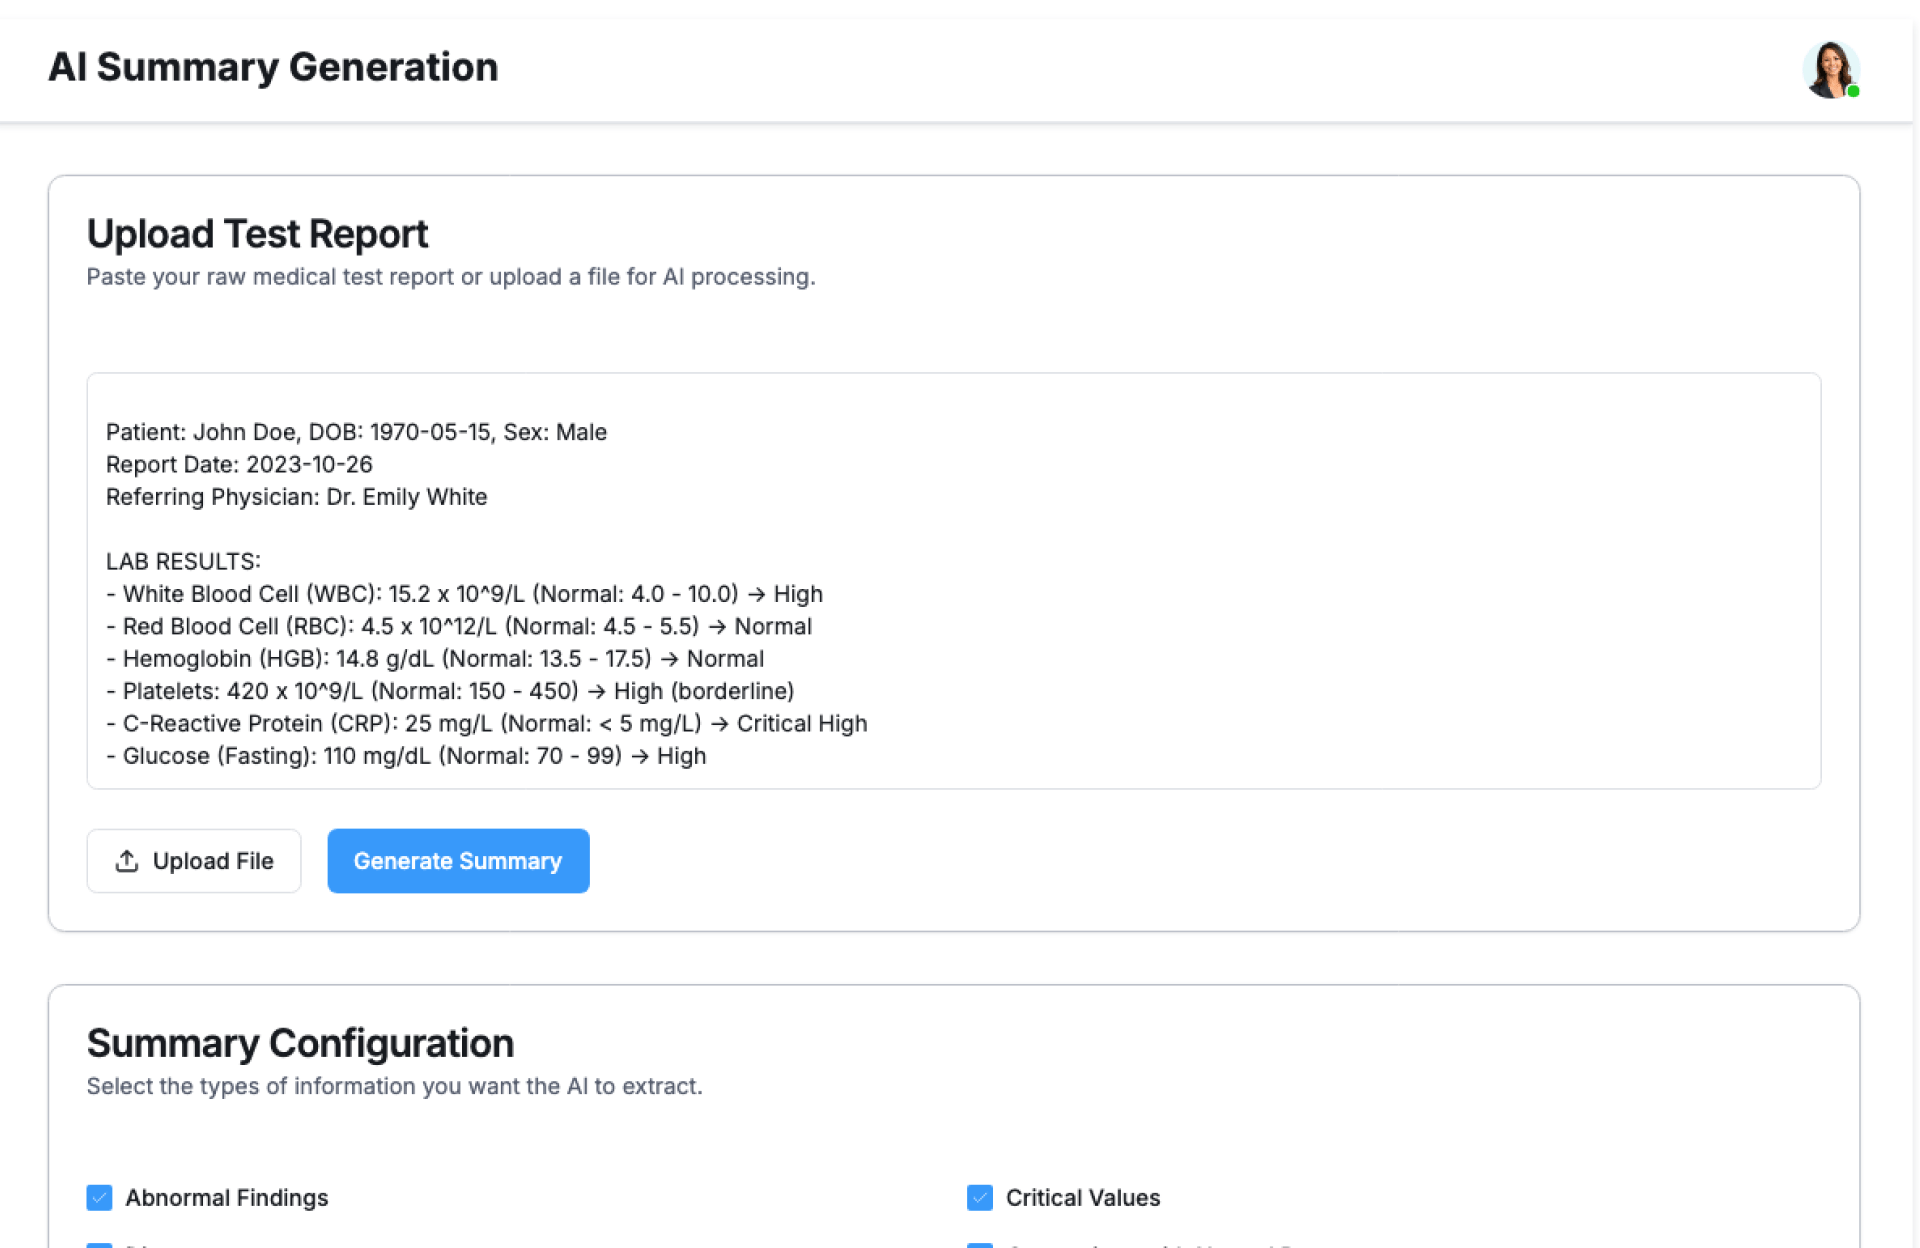
Task: Place cursor on the WBC result line
Action: click(x=464, y=594)
